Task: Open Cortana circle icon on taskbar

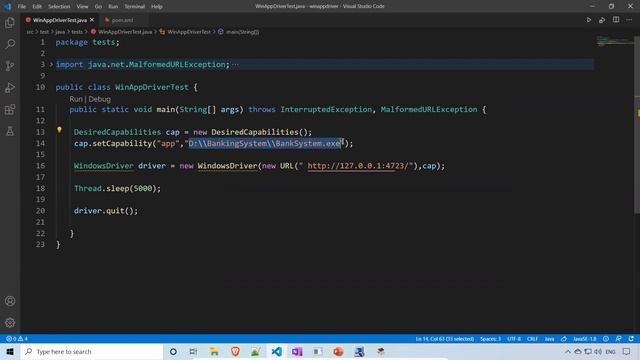Action: [173, 351]
